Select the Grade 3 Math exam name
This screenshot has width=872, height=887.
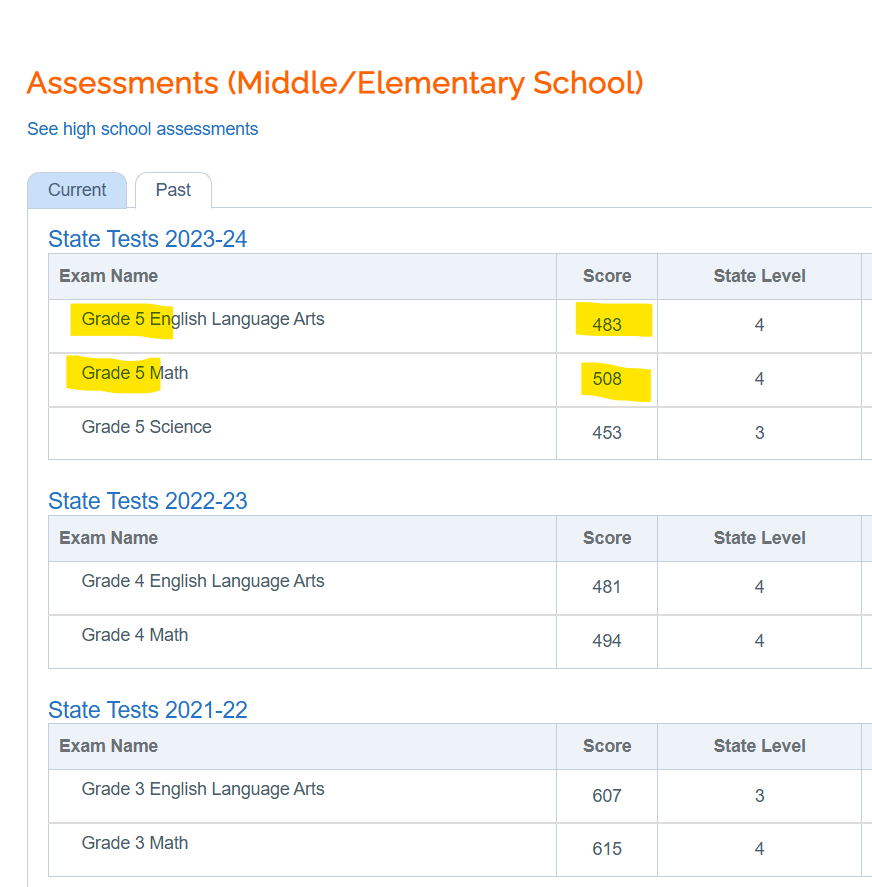click(x=135, y=844)
